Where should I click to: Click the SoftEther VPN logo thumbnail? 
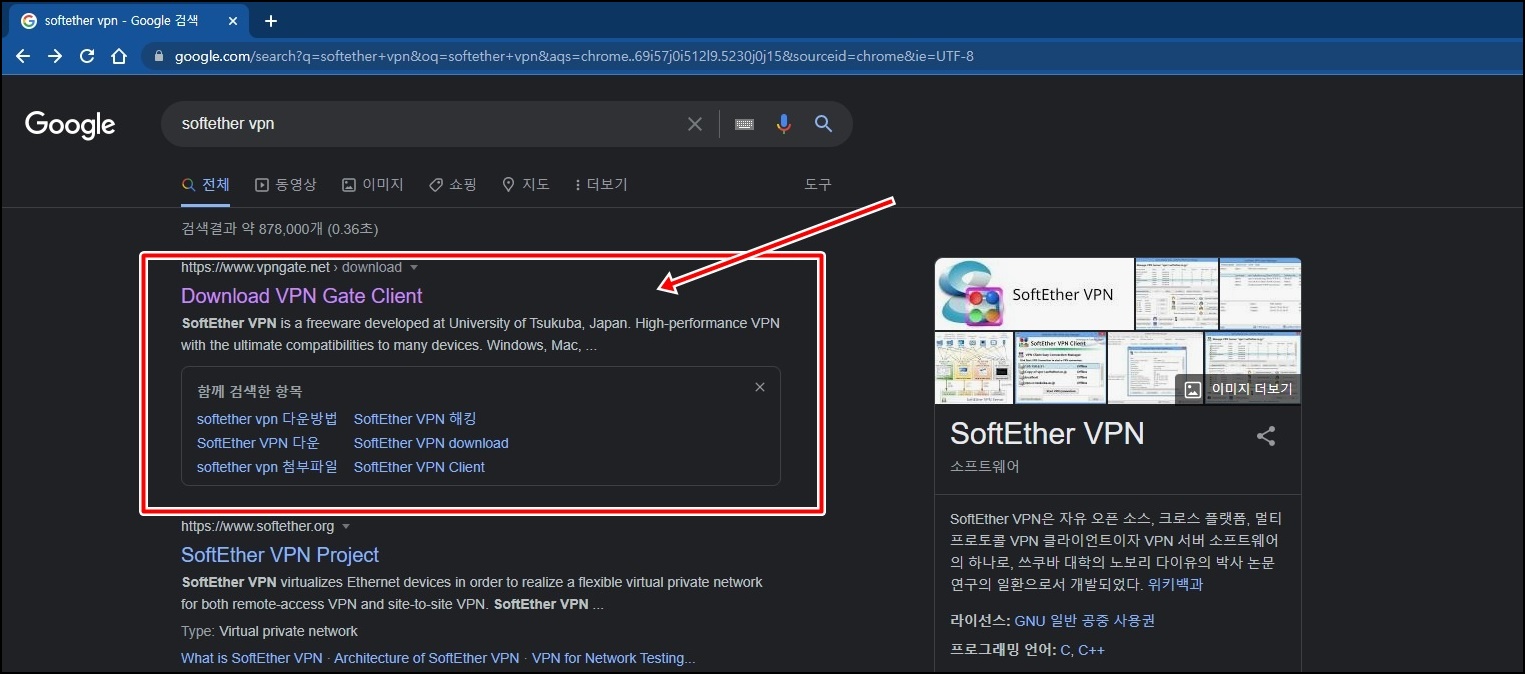pyautogui.click(x=1034, y=294)
